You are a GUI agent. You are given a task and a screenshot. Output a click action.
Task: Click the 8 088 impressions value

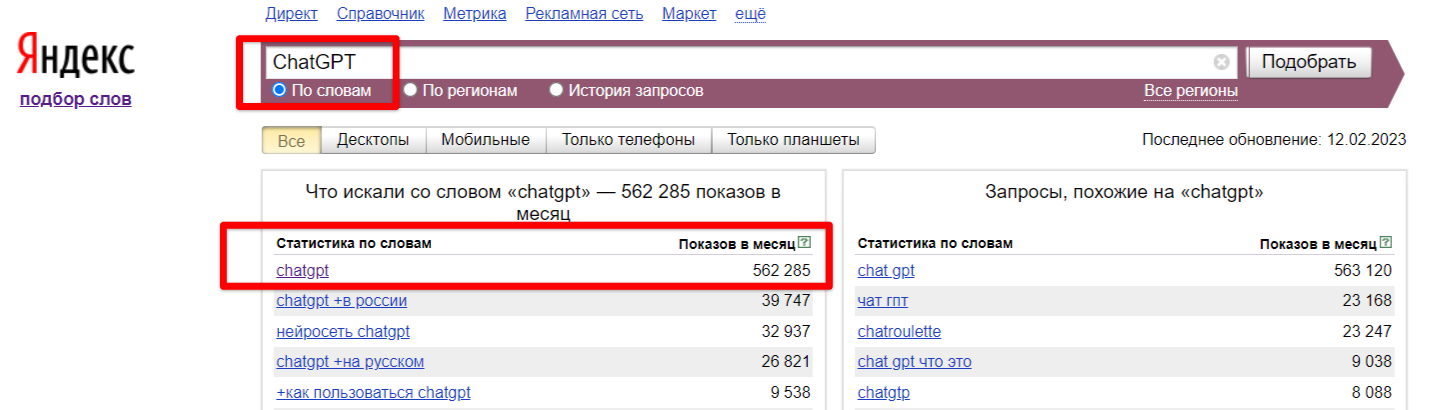point(1370,392)
